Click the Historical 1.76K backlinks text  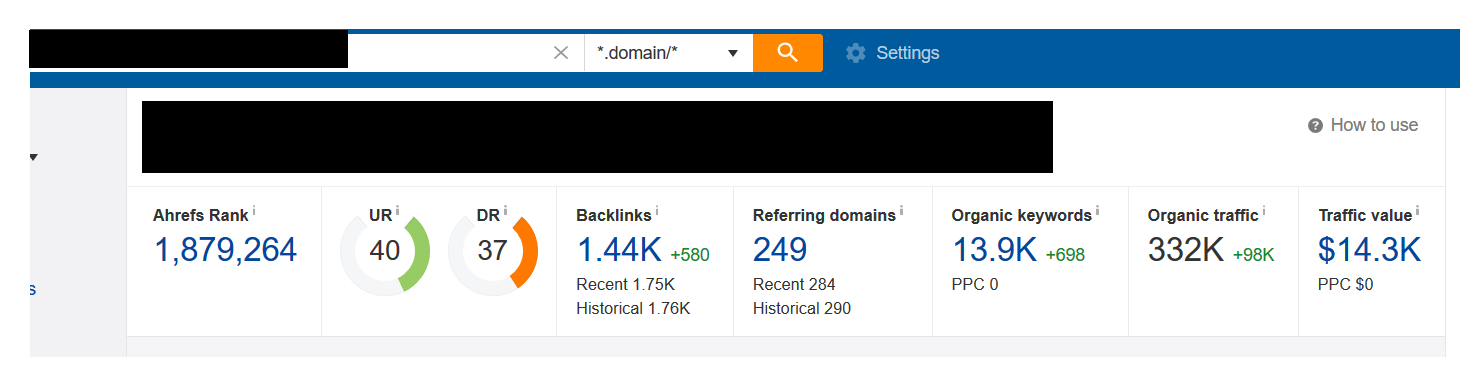tap(633, 308)
